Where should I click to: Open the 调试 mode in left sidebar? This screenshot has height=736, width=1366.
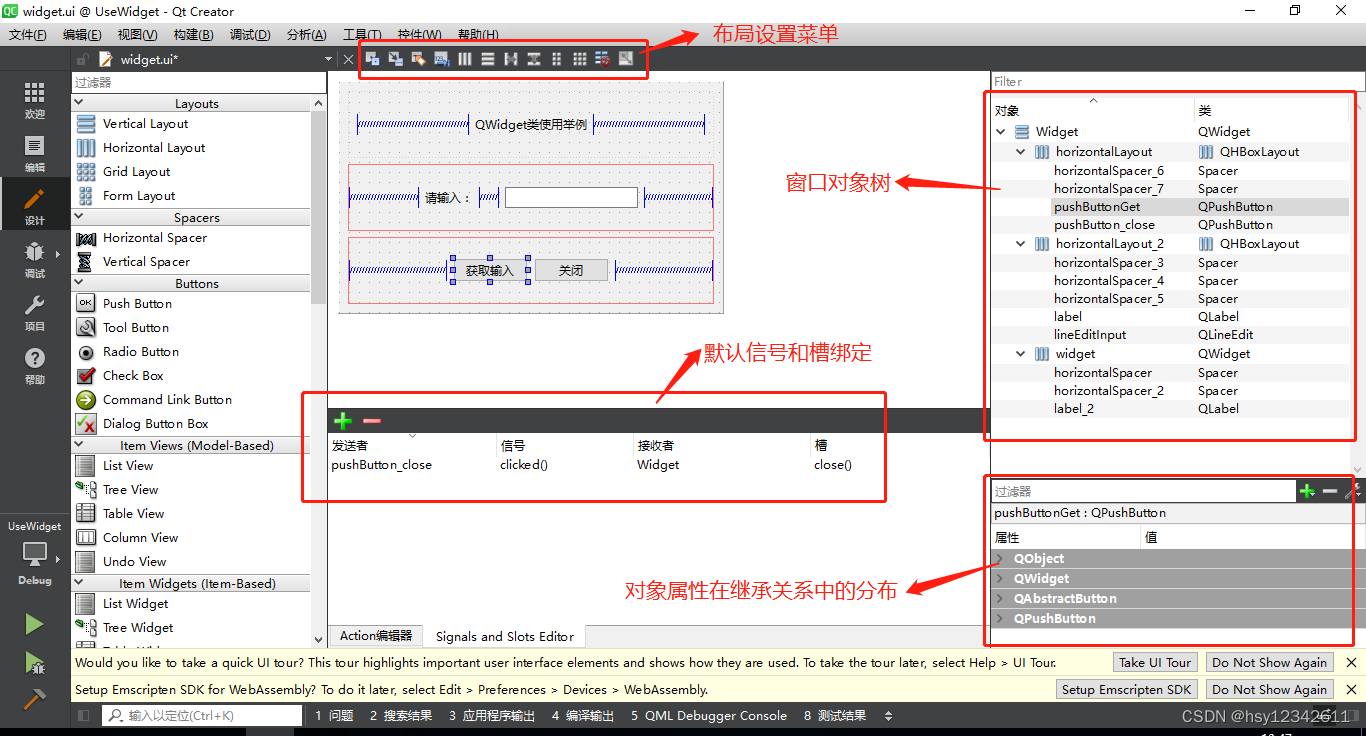[x=34, y=260]
